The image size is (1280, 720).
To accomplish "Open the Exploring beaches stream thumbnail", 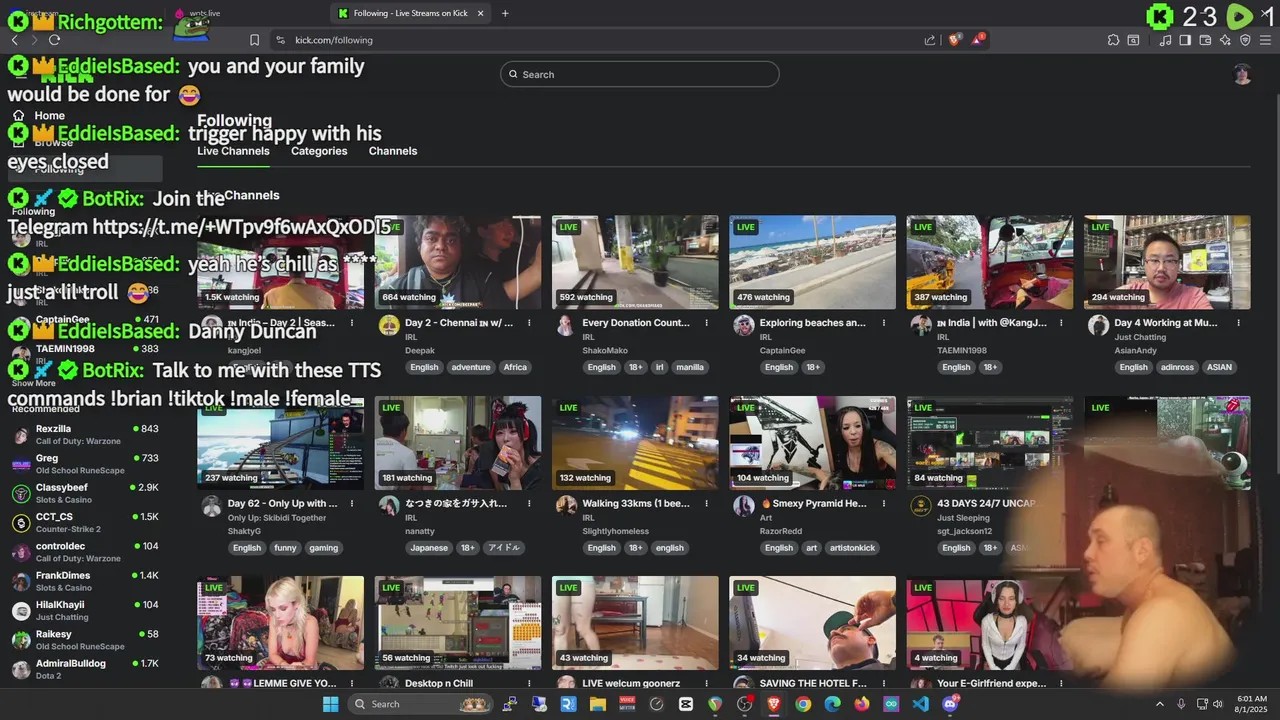I will point(812,262).
